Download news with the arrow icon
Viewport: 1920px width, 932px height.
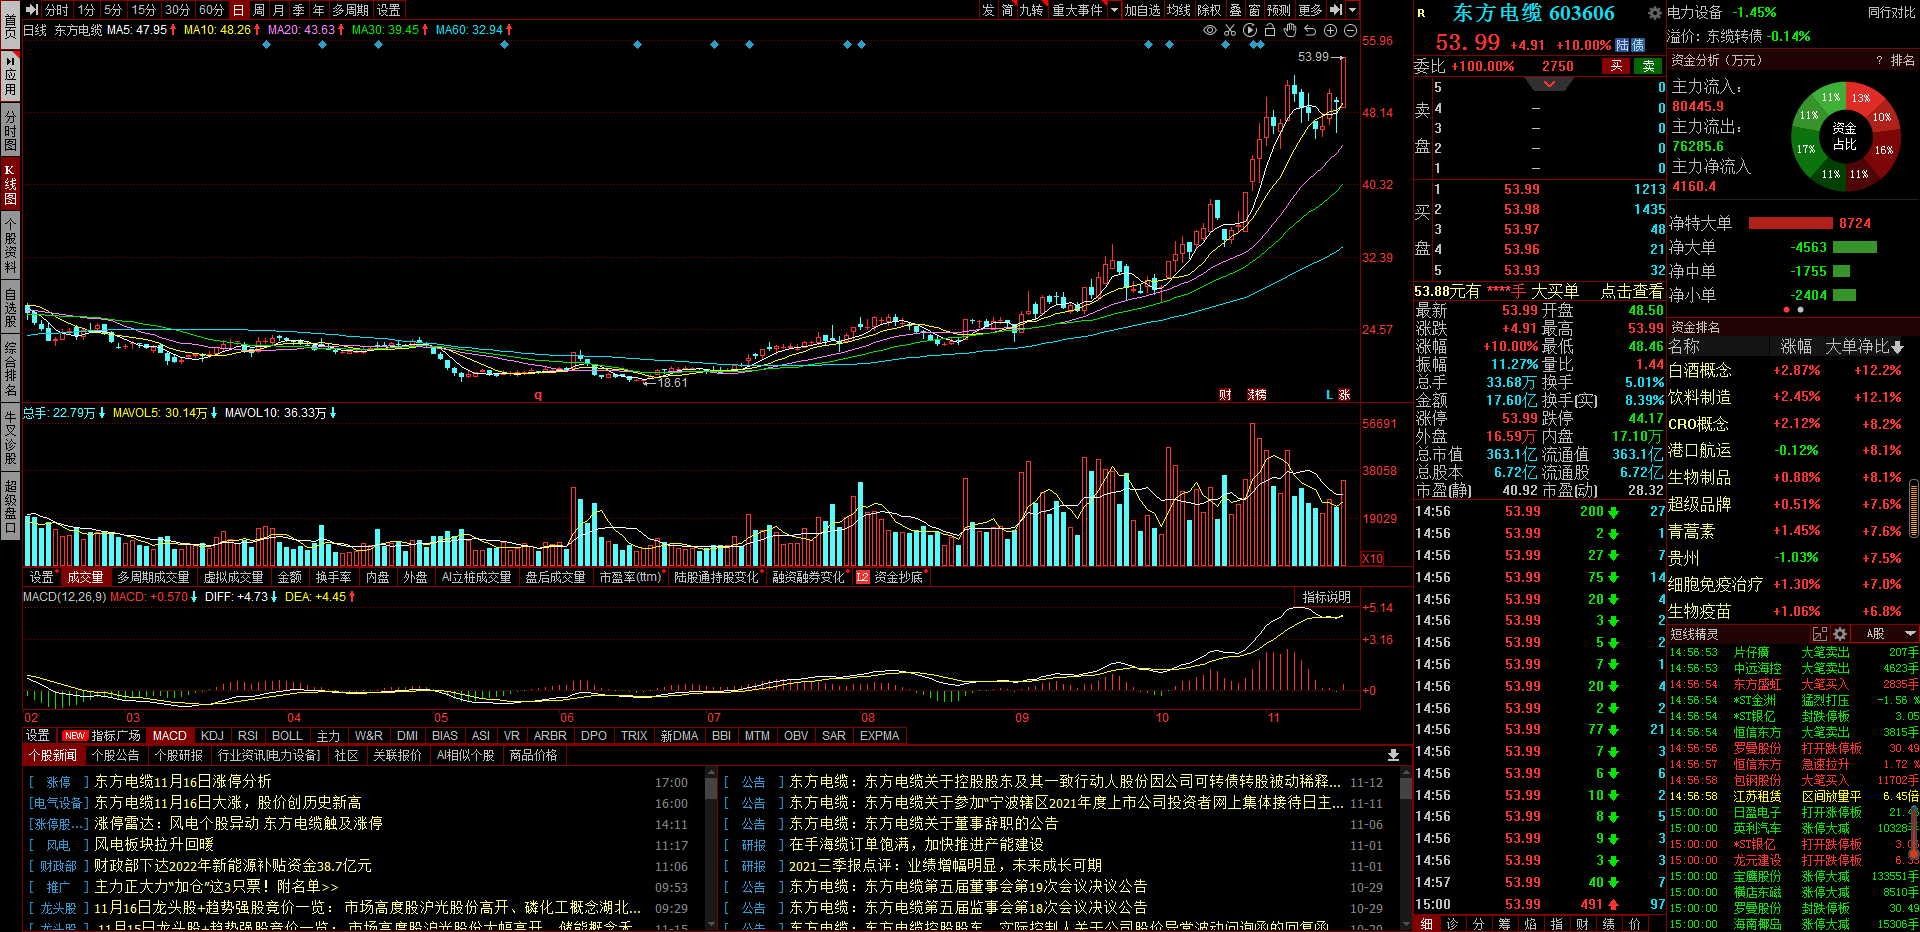tap(1393, 755)
